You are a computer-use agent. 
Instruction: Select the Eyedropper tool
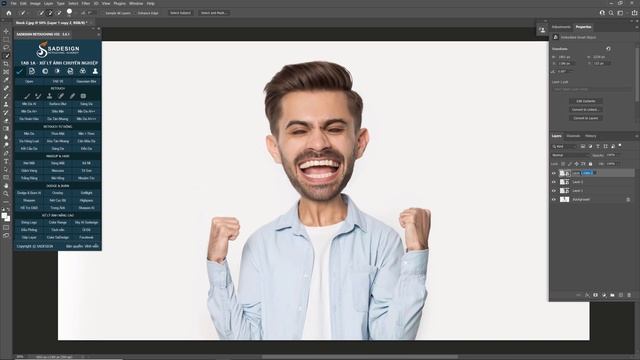(6, 80)
